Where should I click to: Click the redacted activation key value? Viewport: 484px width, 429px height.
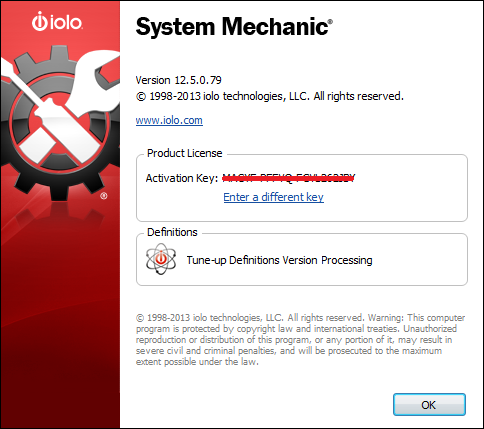tap(289, 179)
